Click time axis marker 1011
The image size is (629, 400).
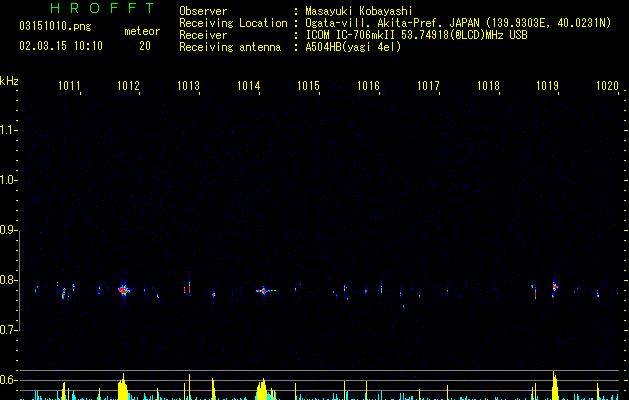(69, 86)
